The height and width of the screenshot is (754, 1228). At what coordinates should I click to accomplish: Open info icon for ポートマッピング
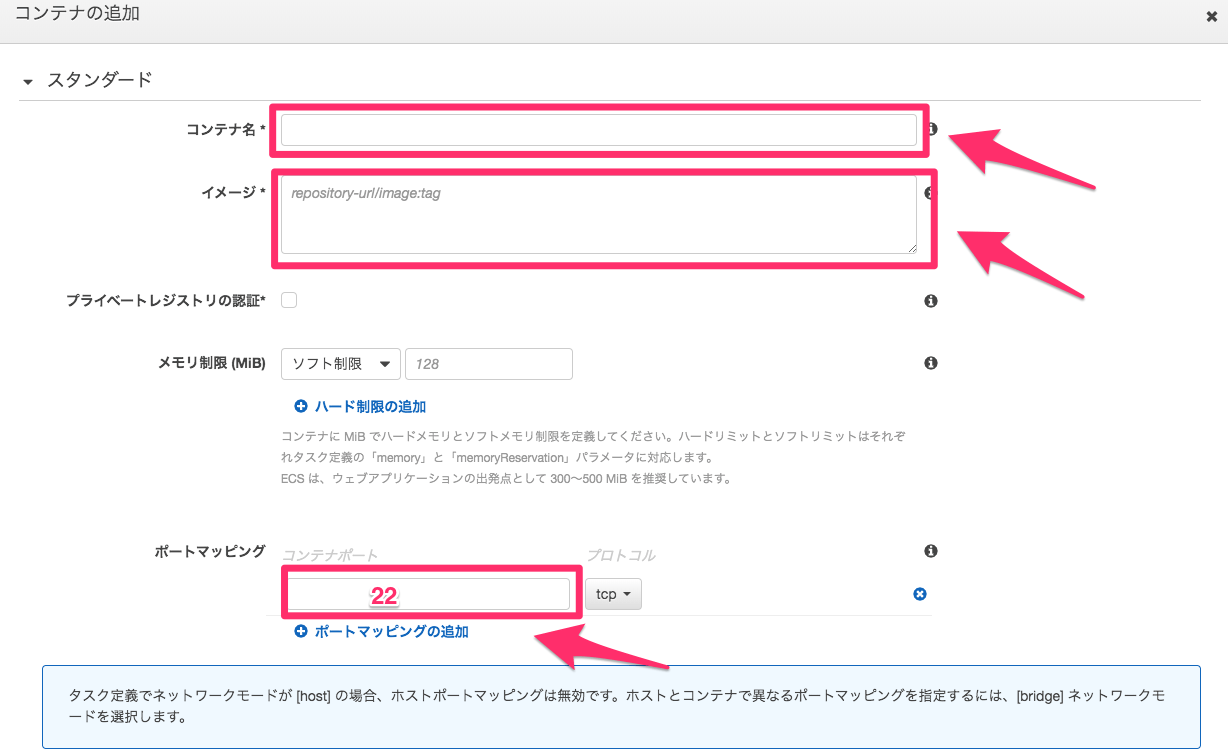tap(931, 551)
